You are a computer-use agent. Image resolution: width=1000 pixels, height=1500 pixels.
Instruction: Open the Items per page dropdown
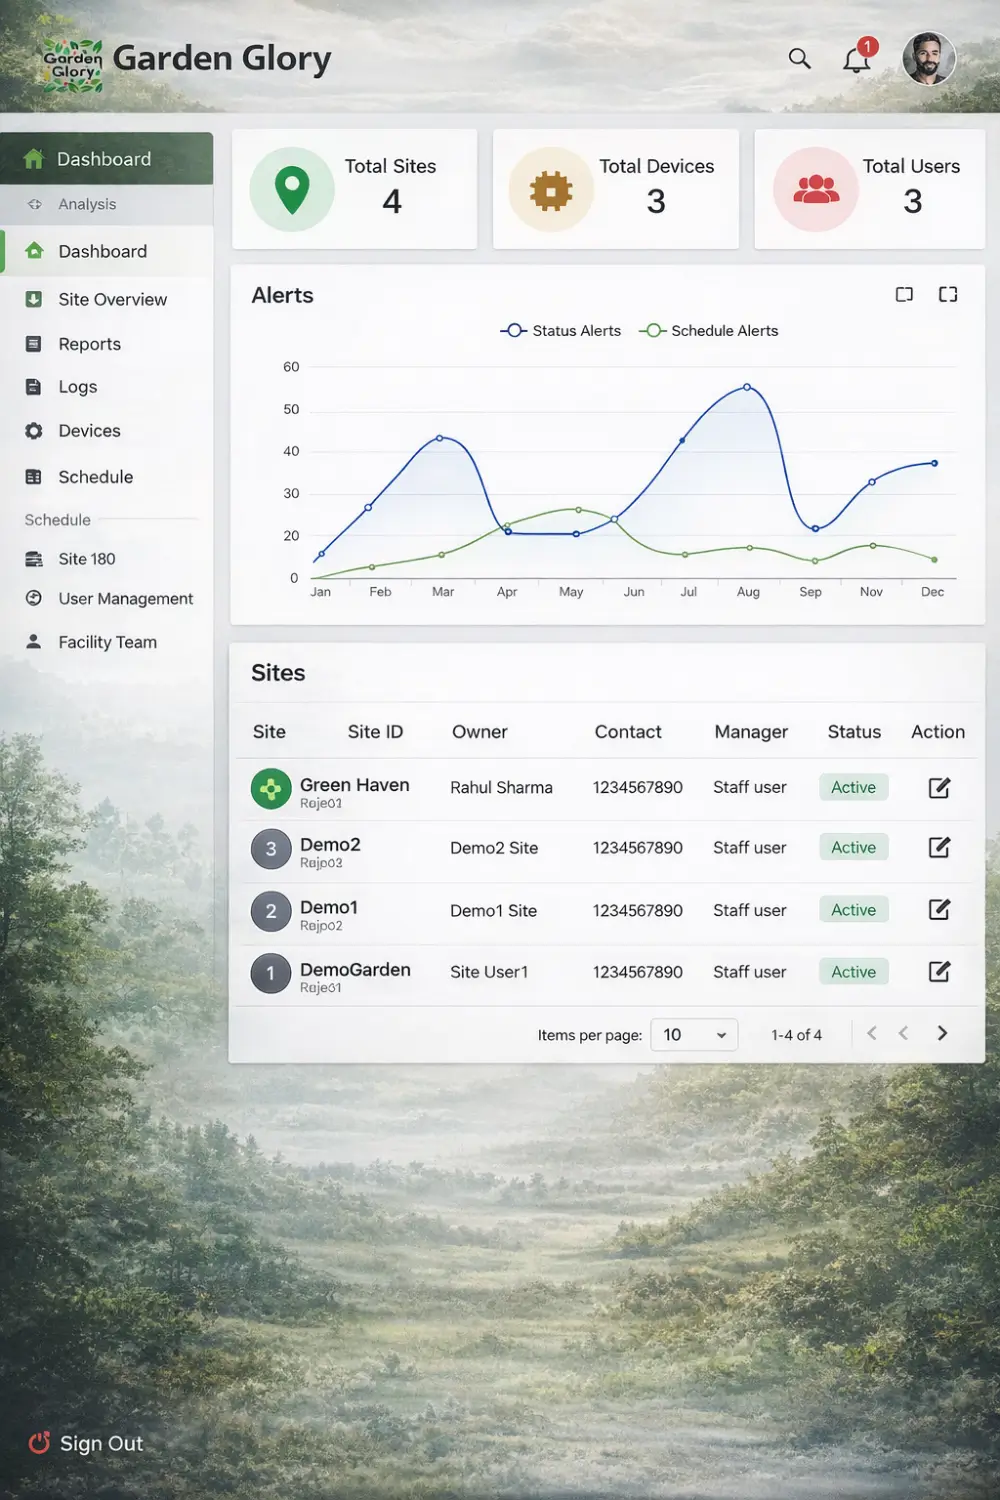pyautogui.click(x=694, y=1035)
